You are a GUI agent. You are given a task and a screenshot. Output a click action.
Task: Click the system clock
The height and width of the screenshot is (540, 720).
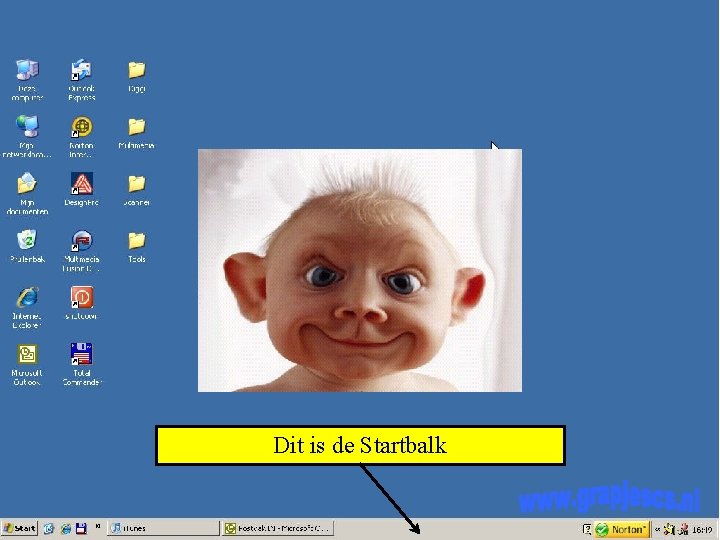[x=703, y=530]
